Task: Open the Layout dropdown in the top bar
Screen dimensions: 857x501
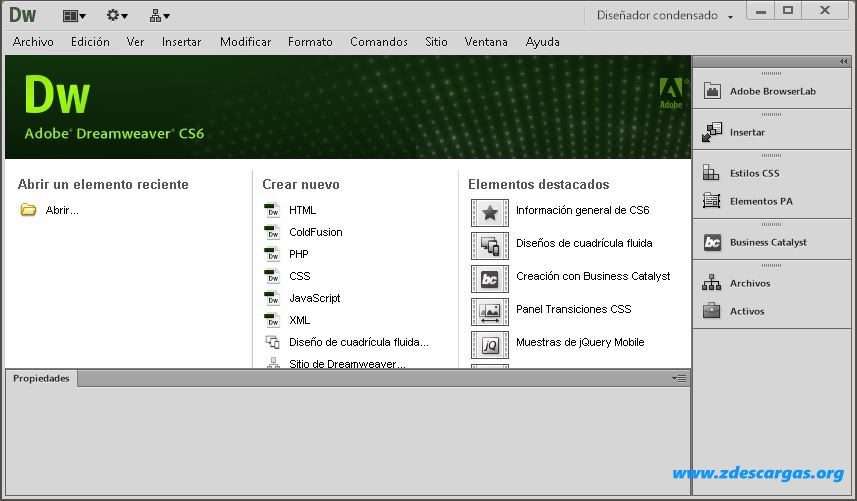Action: (74, 16)
